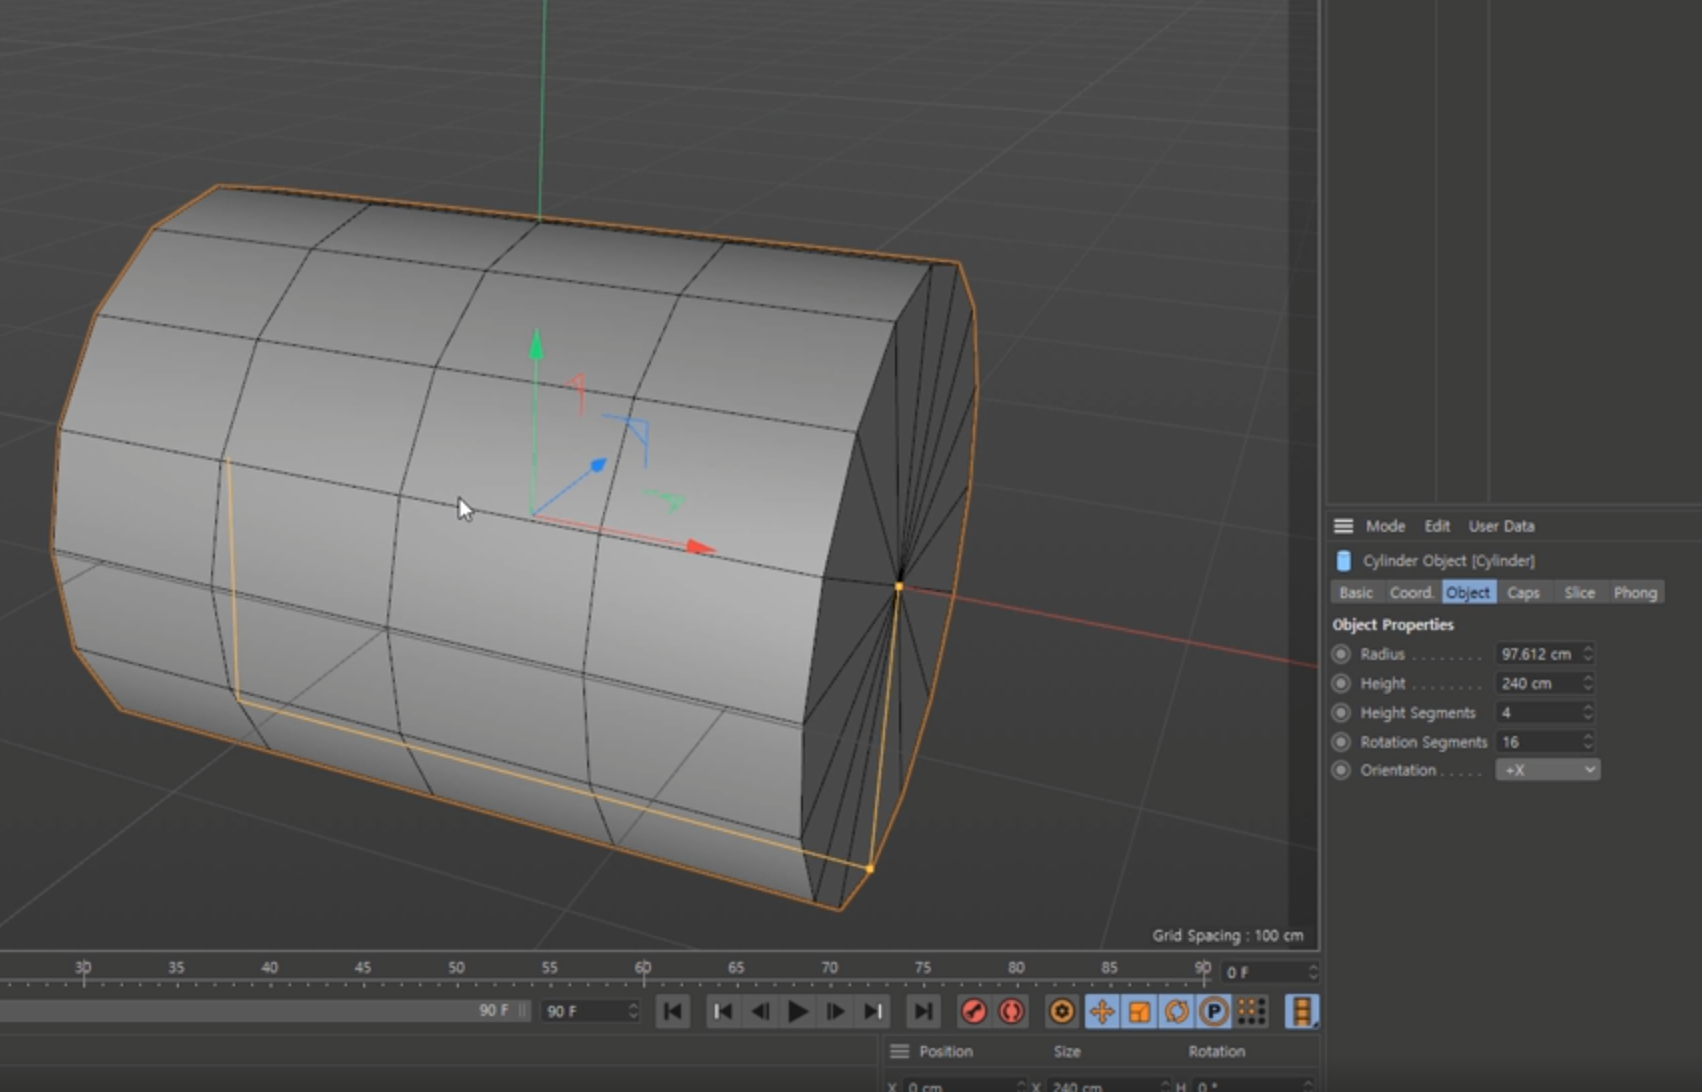Adjust the Radius stepper arrows
The width and height of the screenshot is (1702, 1092).
pos(1588,654)
